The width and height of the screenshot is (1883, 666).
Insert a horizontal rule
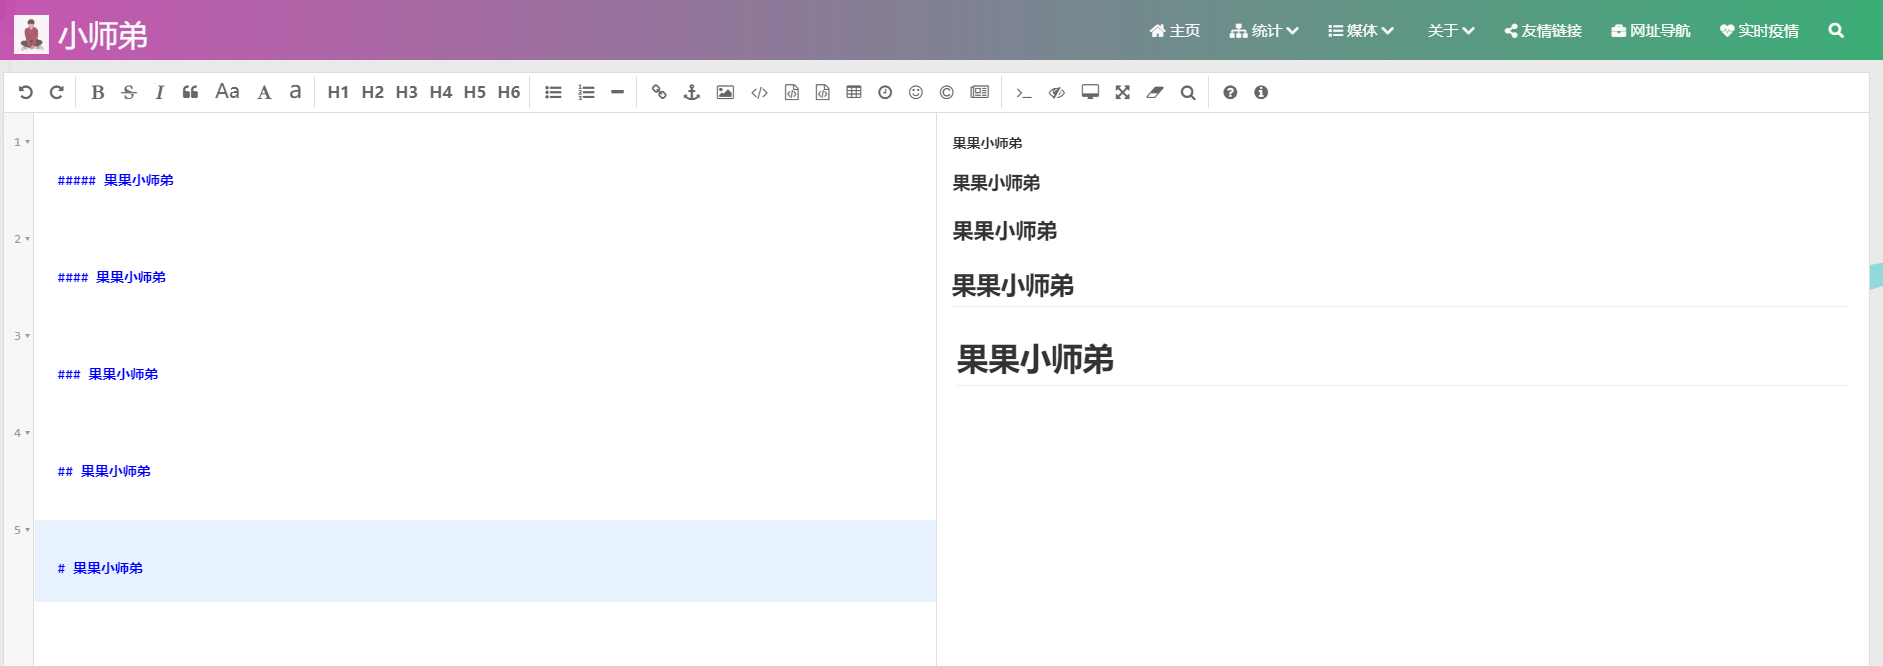point(617,92)
